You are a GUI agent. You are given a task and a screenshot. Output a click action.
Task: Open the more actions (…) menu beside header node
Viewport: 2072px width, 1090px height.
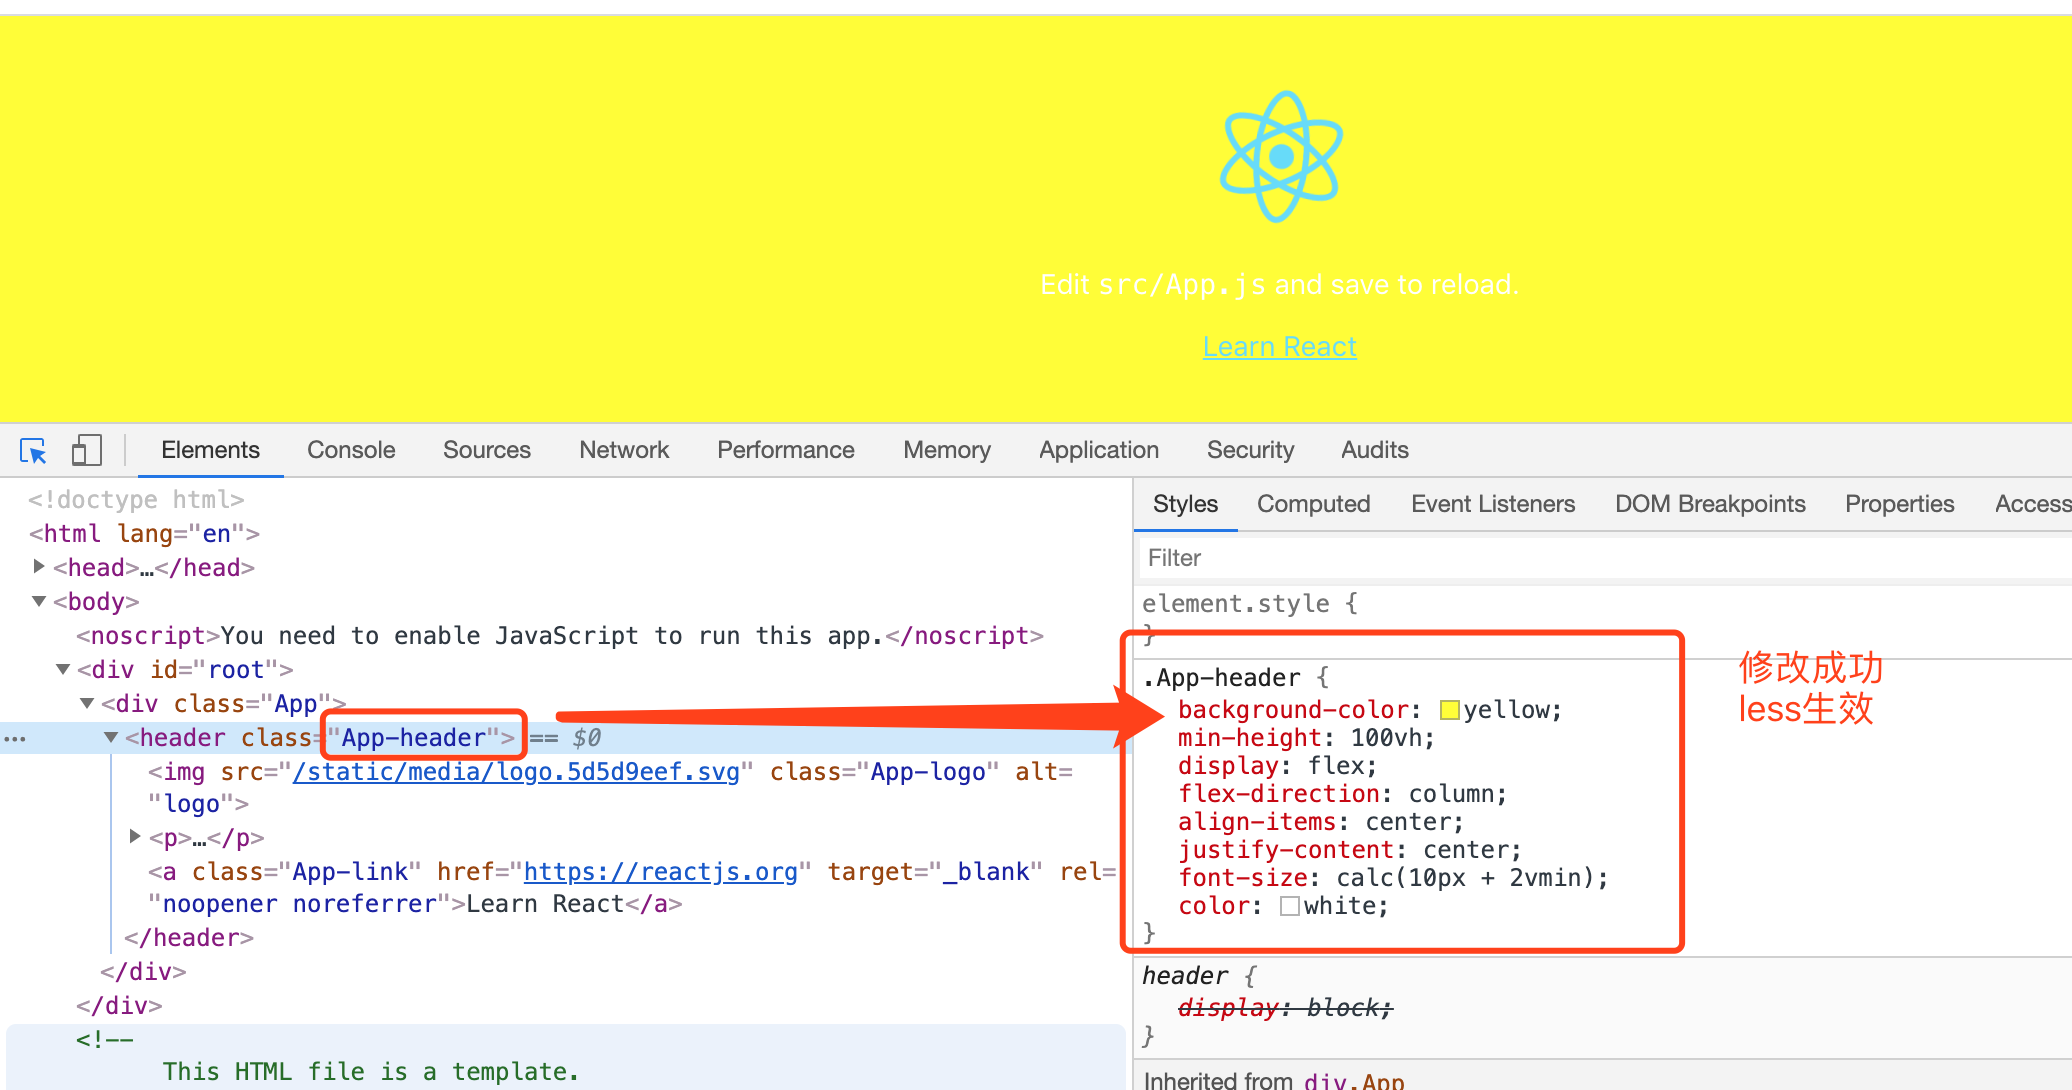point(15,738)
